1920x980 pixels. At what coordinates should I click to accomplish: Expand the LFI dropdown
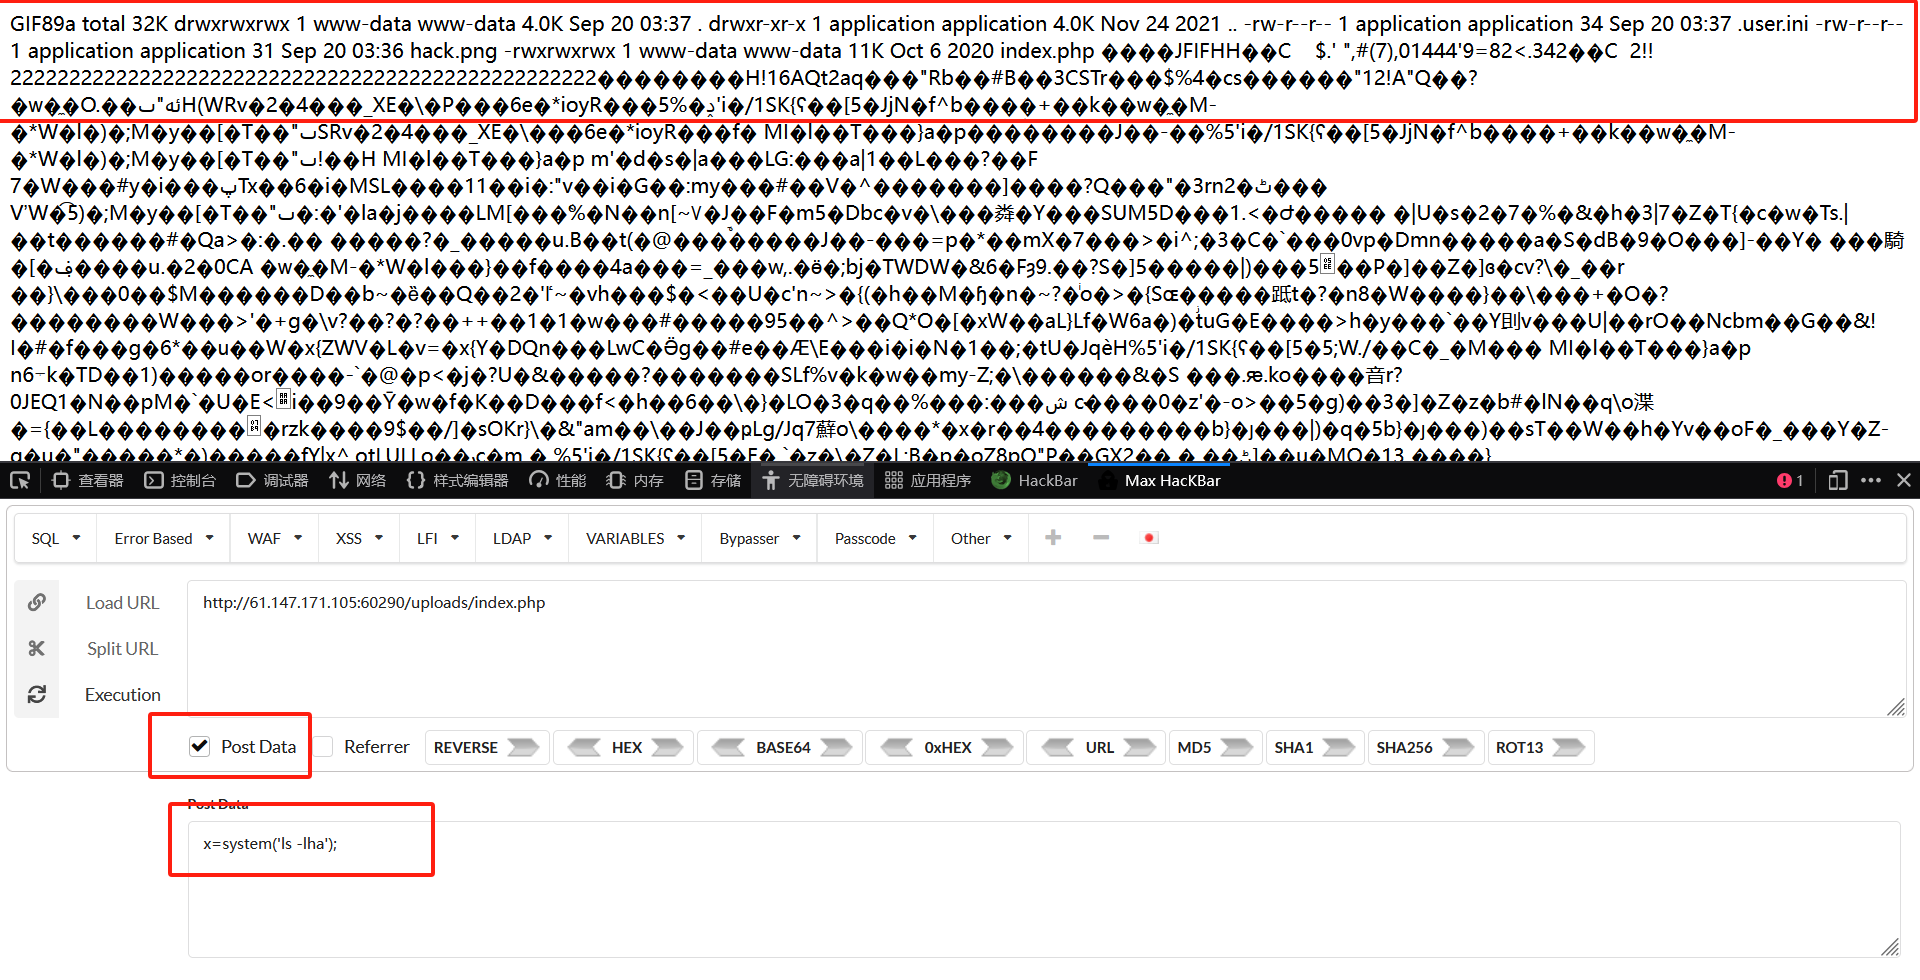pyautogui.click(x=438, y=539)
